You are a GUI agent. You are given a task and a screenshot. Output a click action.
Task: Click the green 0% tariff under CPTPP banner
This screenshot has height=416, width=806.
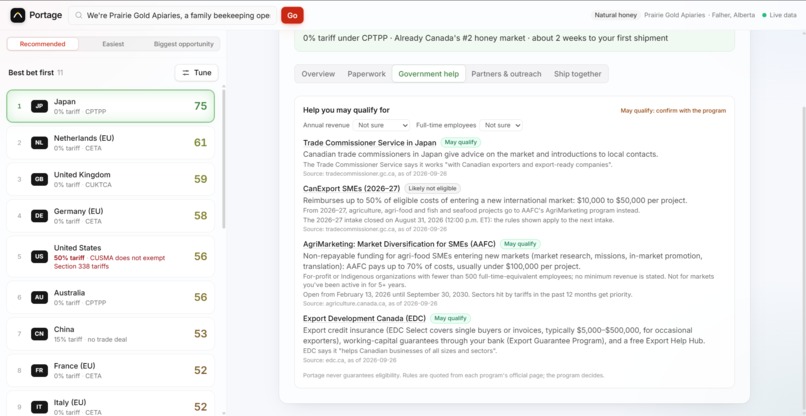pyautogui.click(x=515, y=39)
